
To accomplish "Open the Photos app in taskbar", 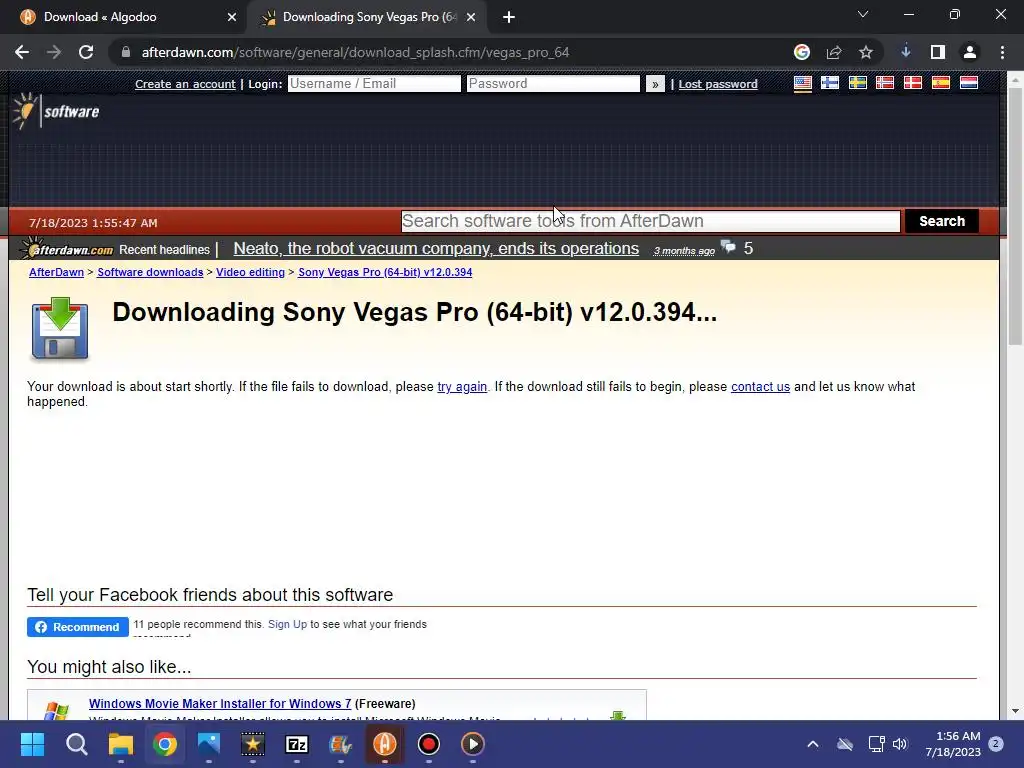I will [x=209, y=744].
